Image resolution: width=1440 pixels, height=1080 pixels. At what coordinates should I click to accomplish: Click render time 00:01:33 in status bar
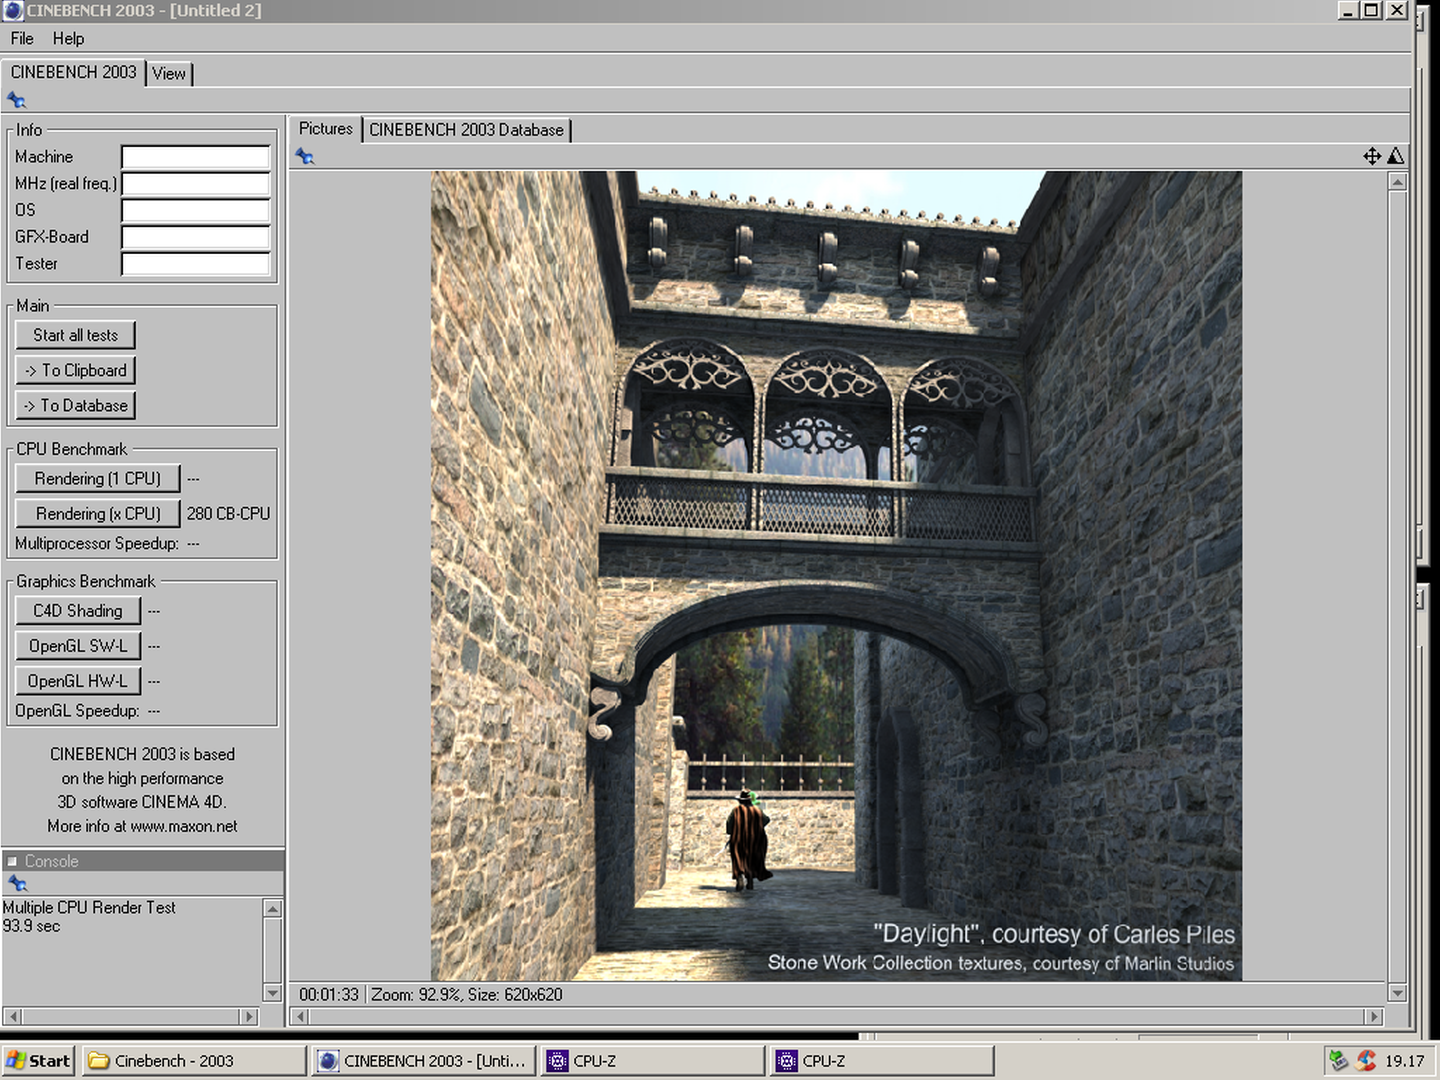point(328,994)
